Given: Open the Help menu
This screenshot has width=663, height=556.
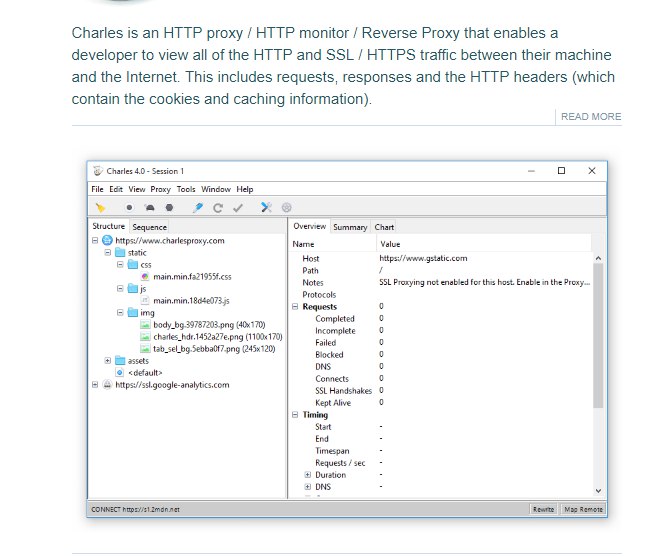Looking at the screenshot, I should (244, 189).
